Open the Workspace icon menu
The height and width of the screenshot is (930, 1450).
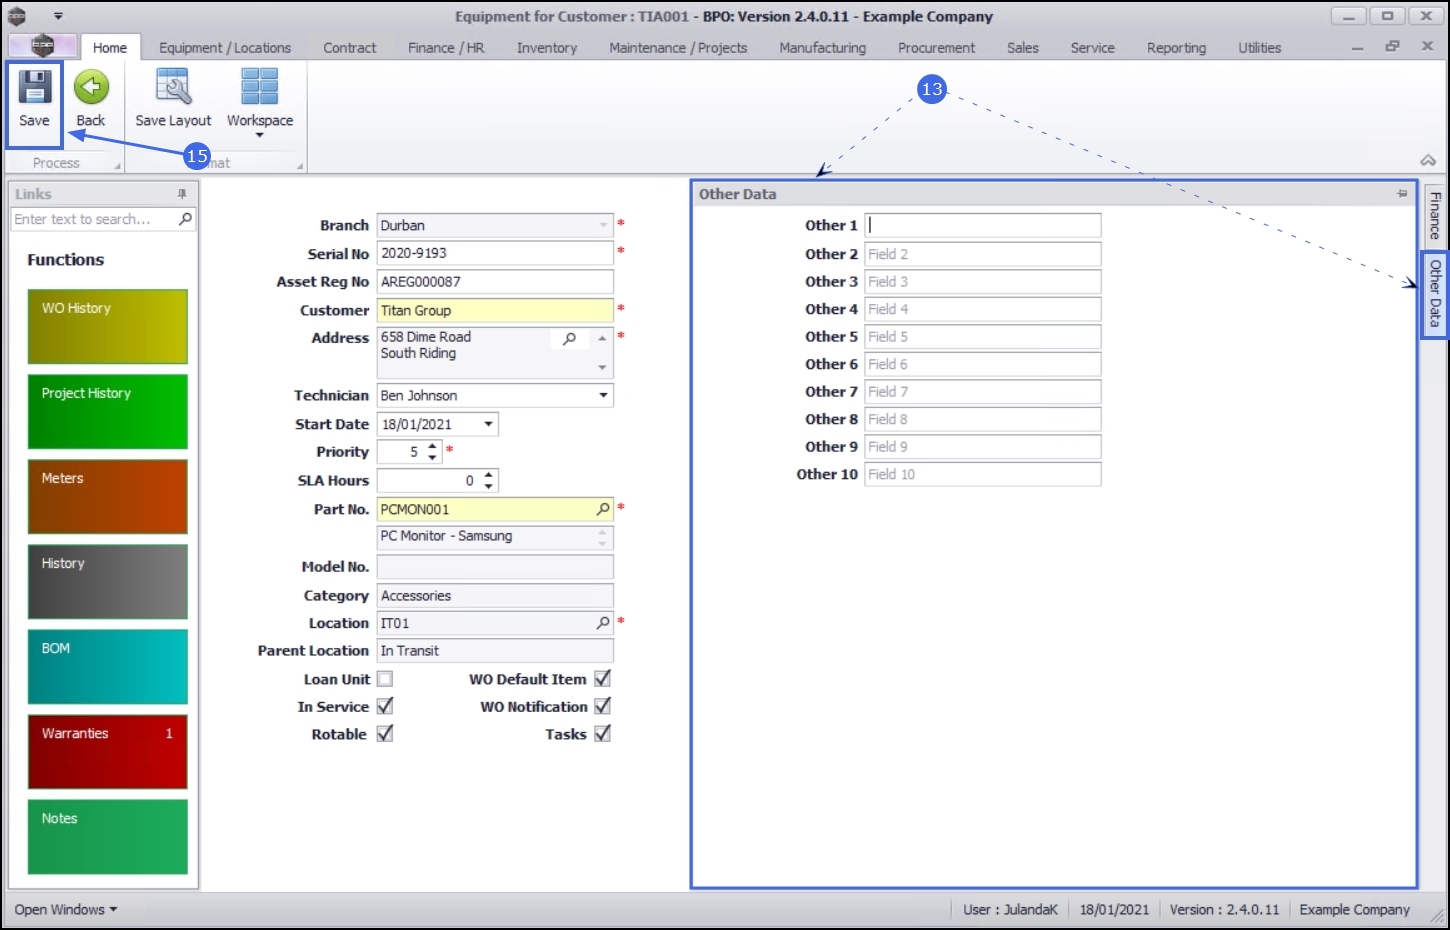pos(260,88)
